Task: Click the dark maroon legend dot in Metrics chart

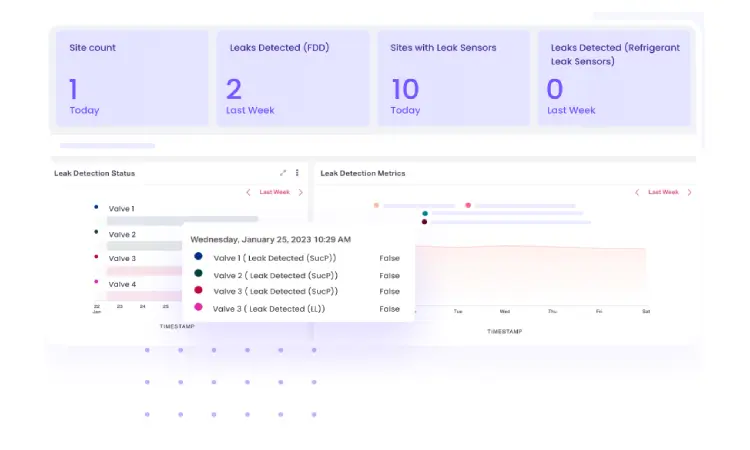Action: tap(424, 222)
